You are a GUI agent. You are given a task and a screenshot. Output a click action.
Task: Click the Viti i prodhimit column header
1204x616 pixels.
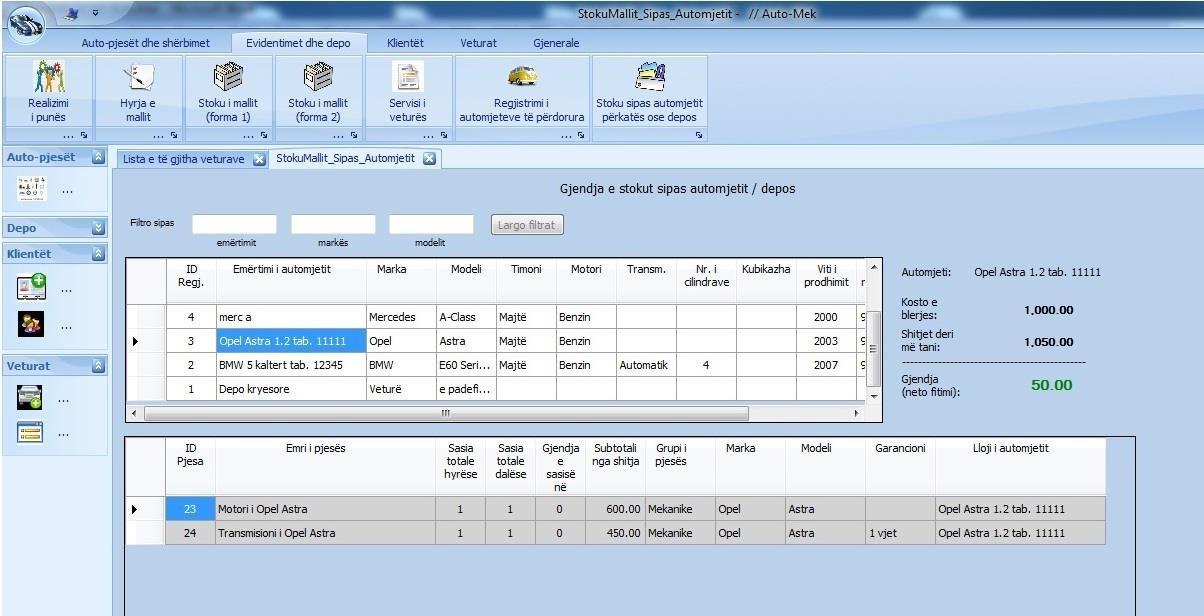tap(826, 281)
